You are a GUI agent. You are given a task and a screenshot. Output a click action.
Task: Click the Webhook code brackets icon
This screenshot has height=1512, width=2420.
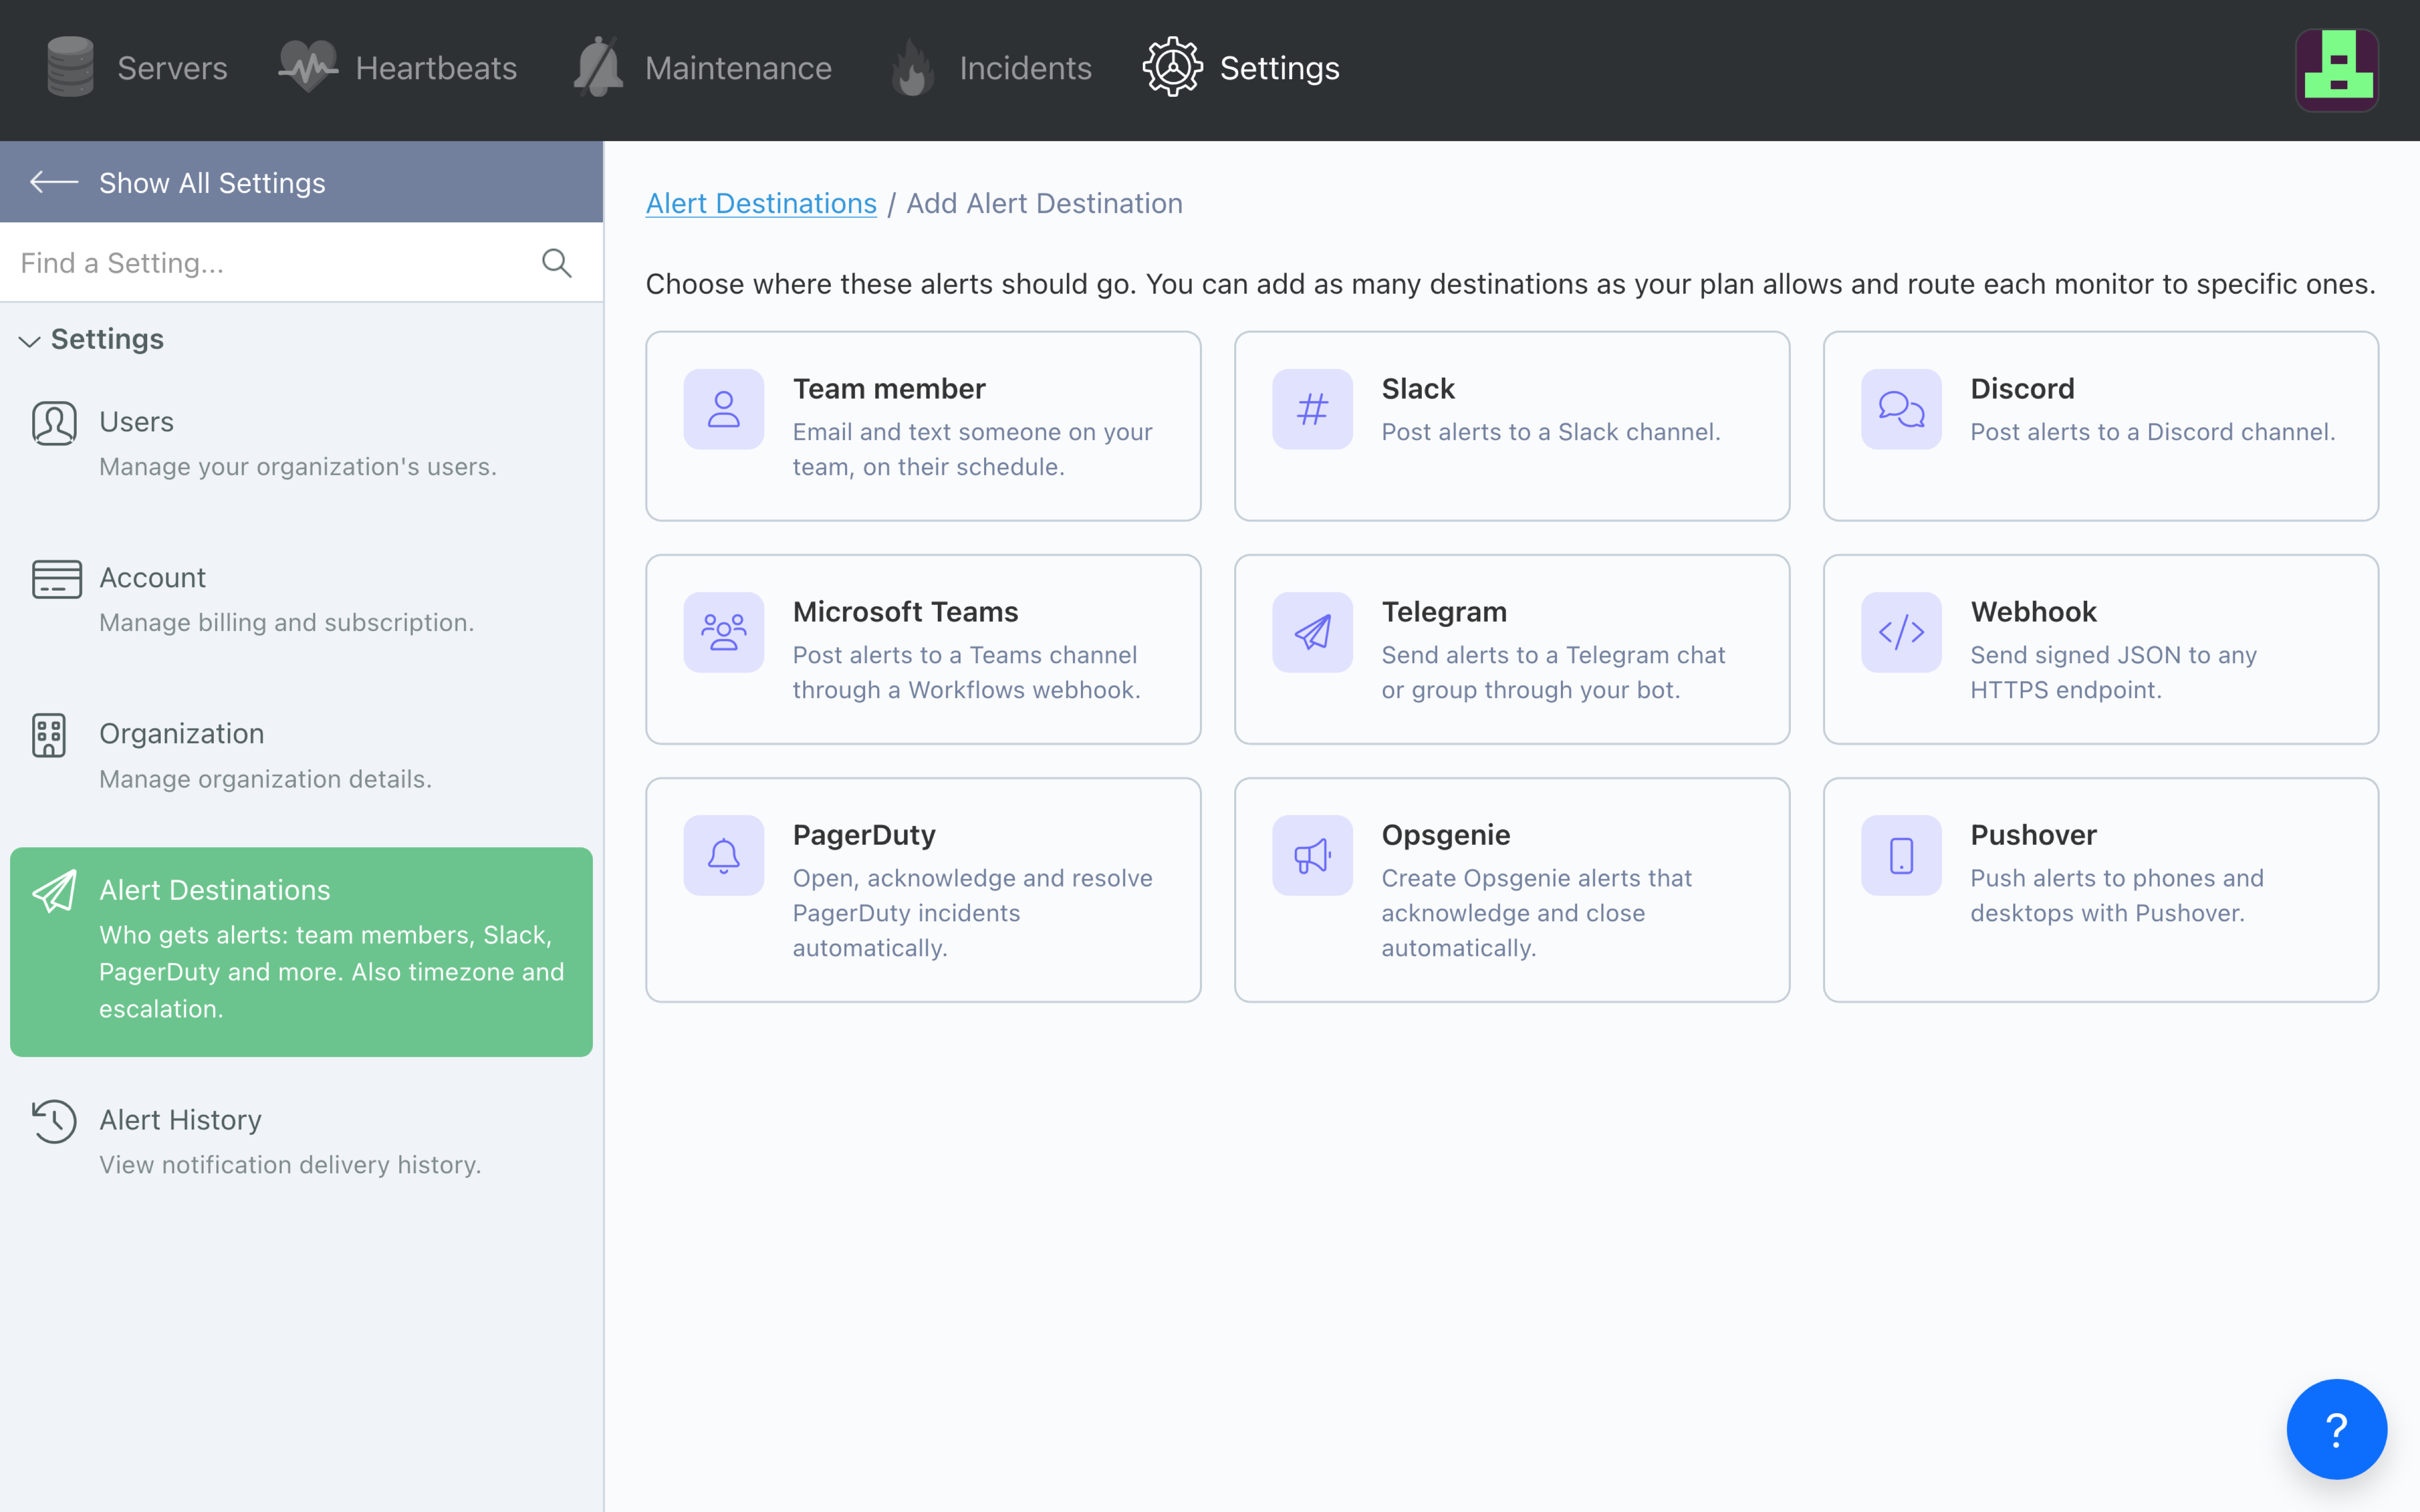pos(1901,632)
